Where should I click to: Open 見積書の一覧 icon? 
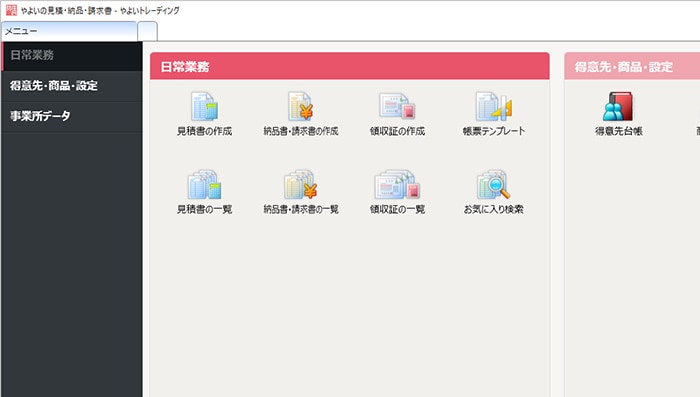[x=204, y=184]
